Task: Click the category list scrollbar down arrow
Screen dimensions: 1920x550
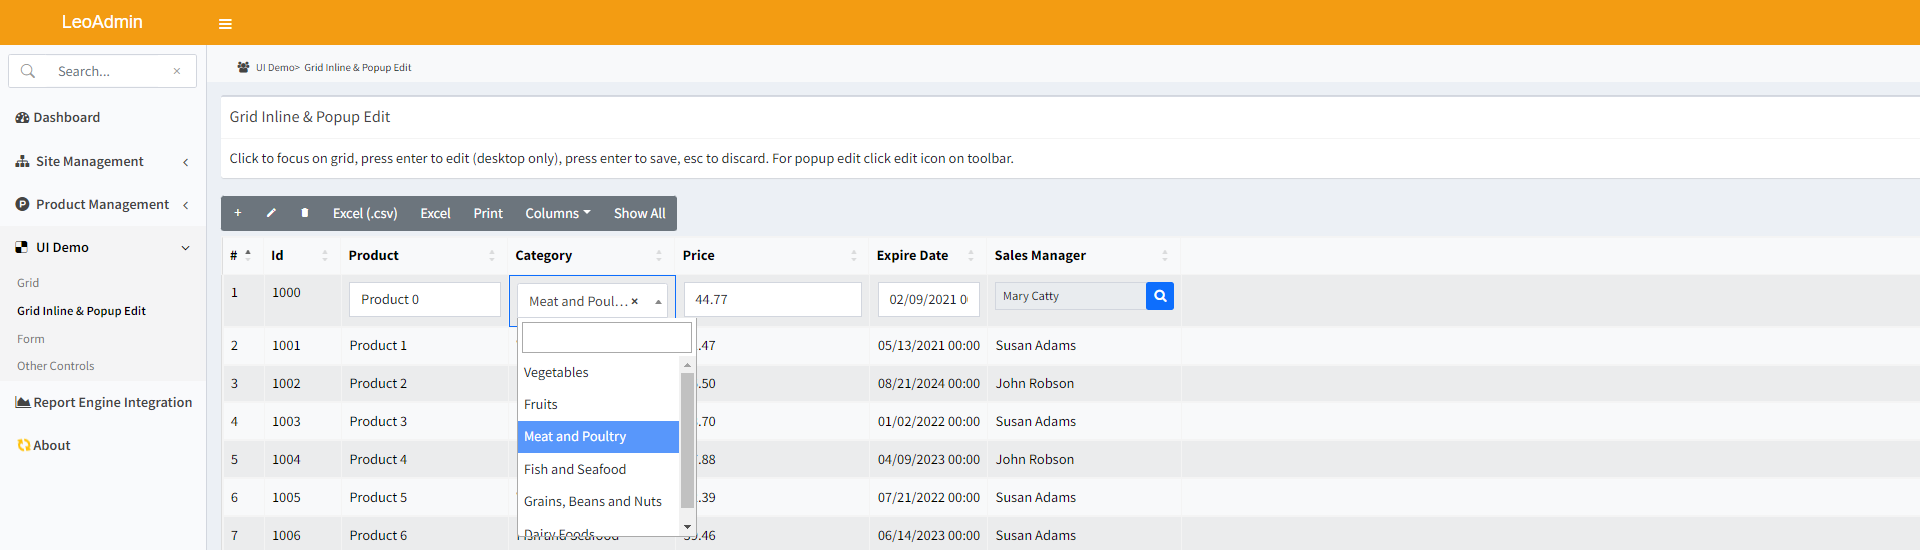Action: pyautogui.click(x=687, y=526)
